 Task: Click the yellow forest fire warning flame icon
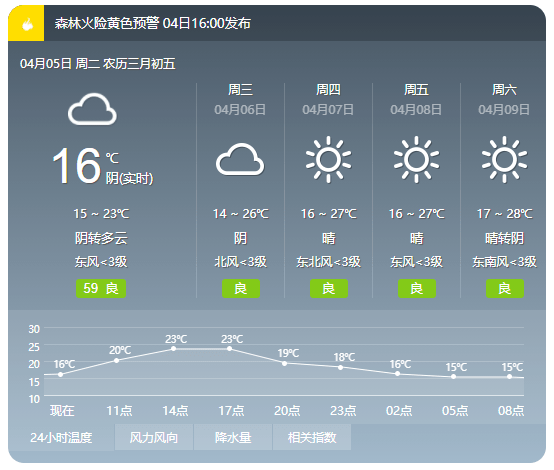(26, 23)
